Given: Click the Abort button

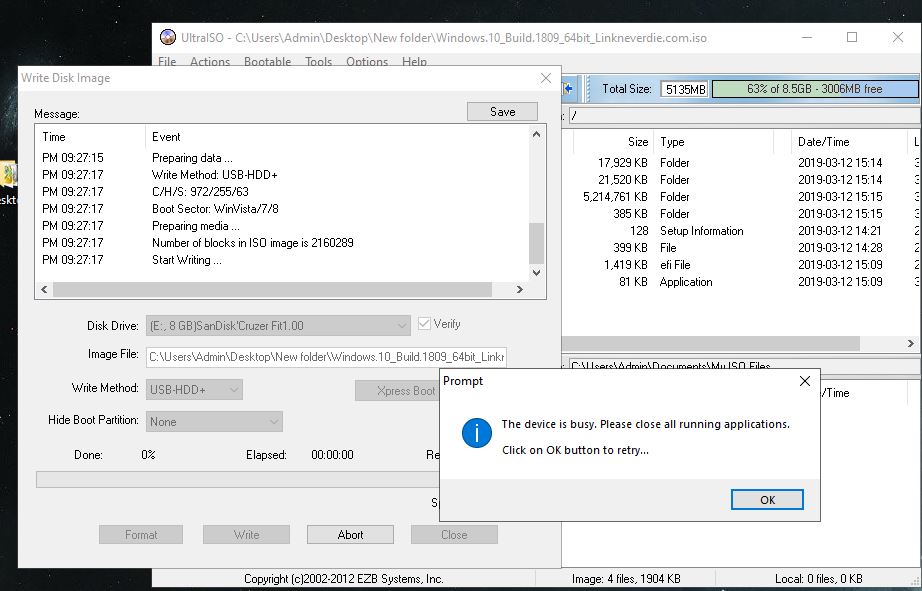Looking at the screenshot, I should 350,535.
